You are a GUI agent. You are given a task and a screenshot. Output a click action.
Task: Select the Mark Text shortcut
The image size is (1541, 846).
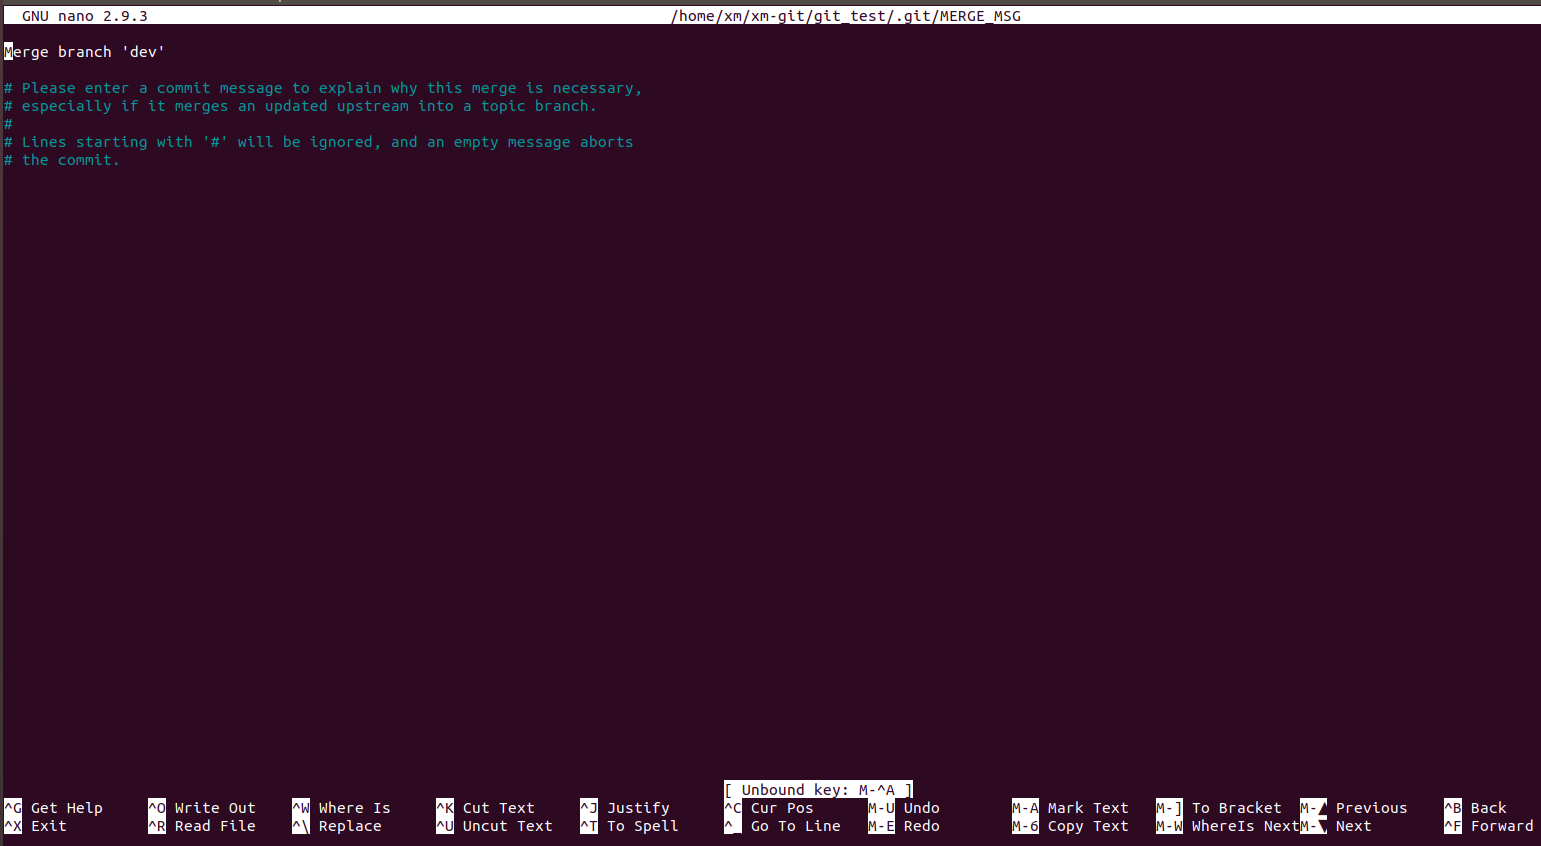pos(1088,808)
